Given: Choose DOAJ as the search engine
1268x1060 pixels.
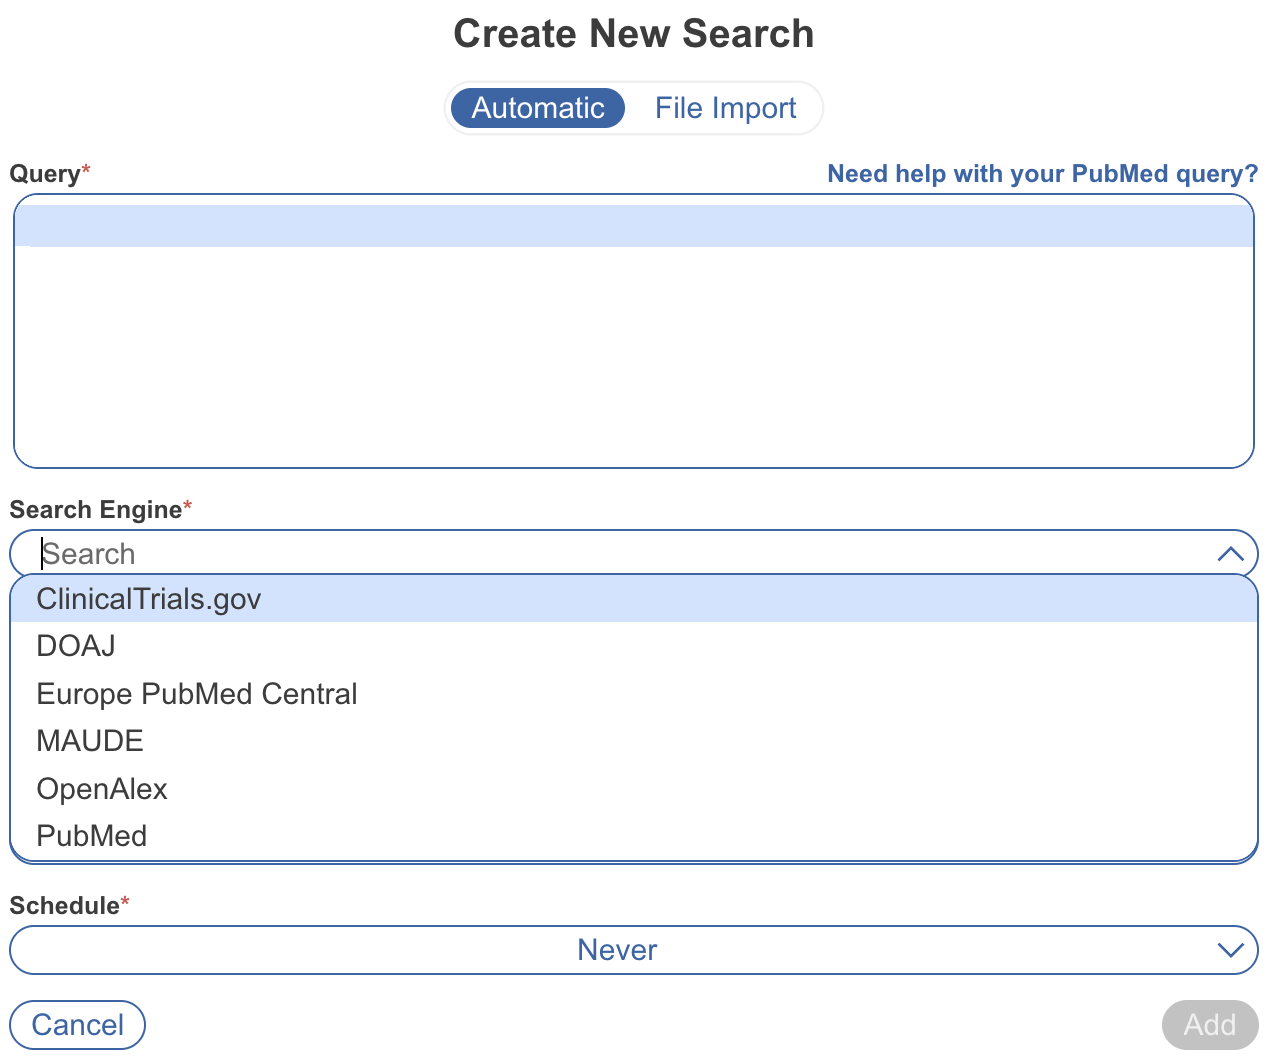Looking at the screenshot, I should click(76, 646).
